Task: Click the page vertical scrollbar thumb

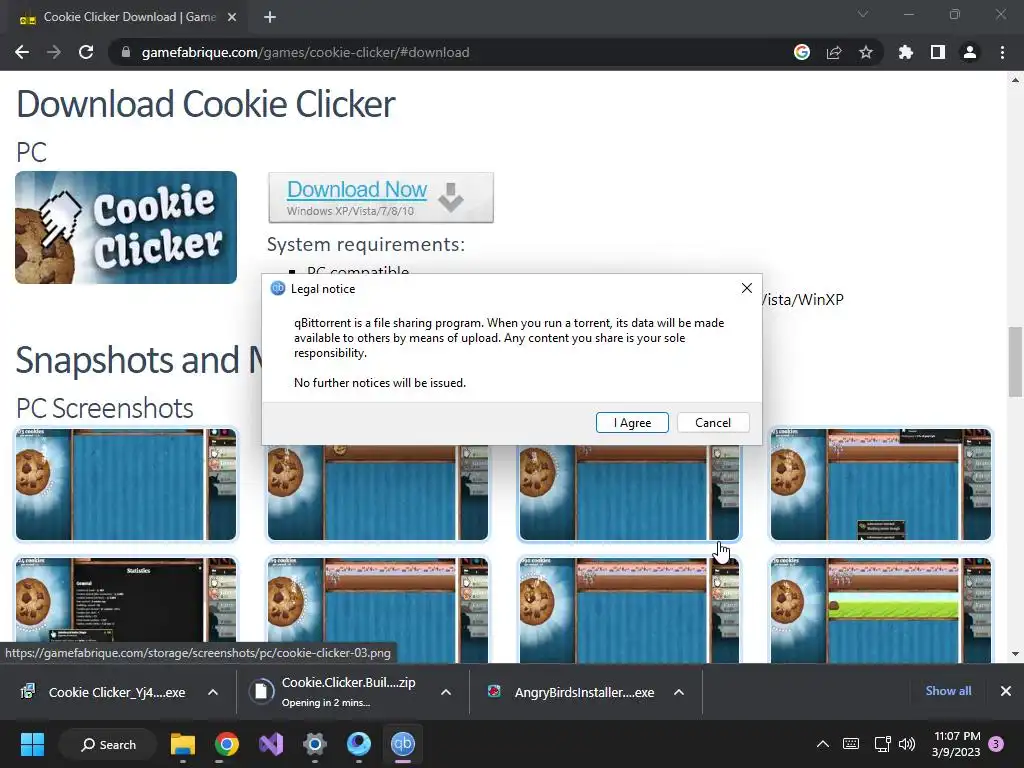Action: [x=1015, y=361]
